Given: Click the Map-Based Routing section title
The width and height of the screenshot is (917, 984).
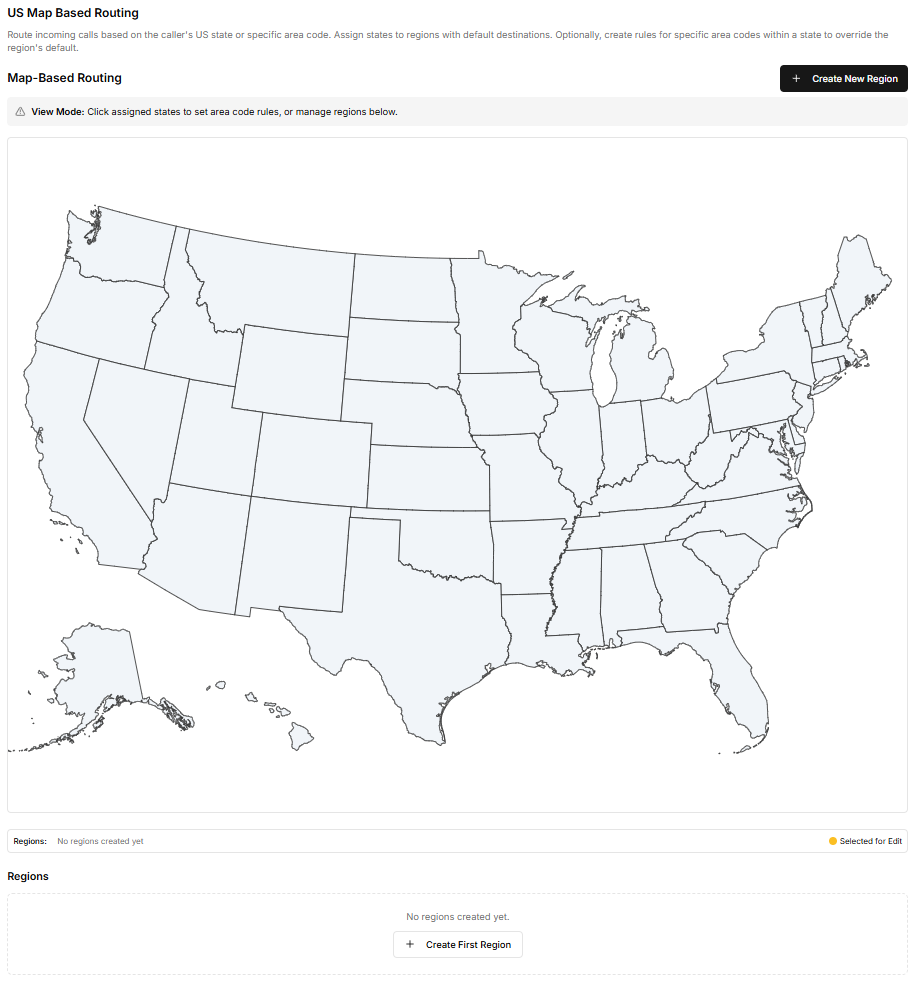Looking at the screenshot, I should point(65,77).
